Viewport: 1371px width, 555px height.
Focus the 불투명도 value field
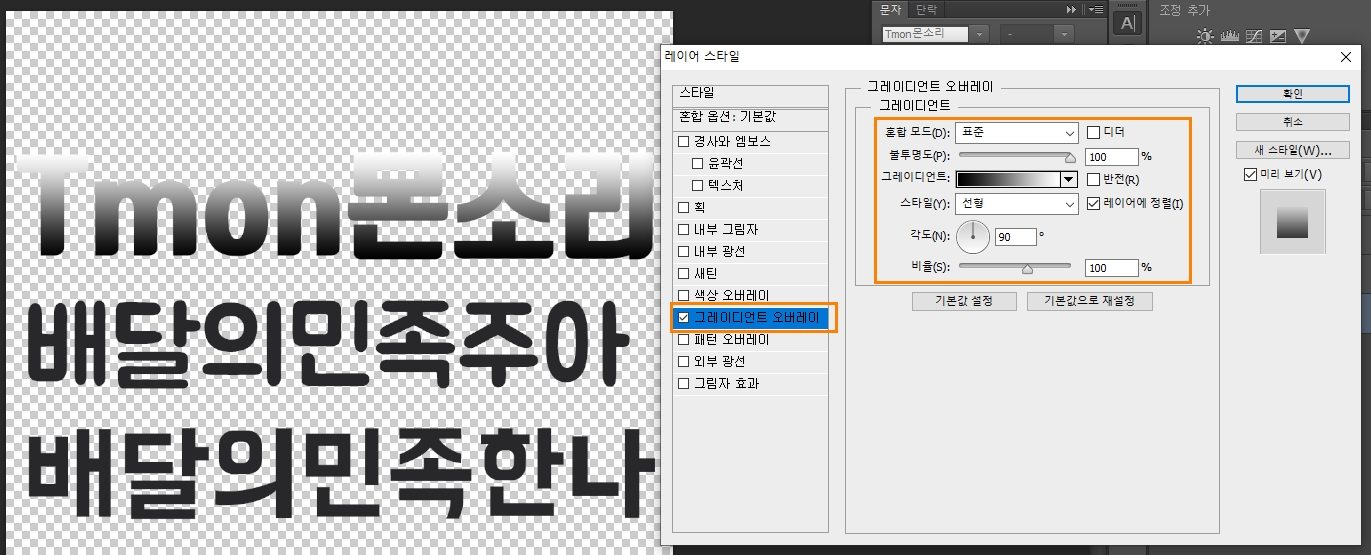1112,157
